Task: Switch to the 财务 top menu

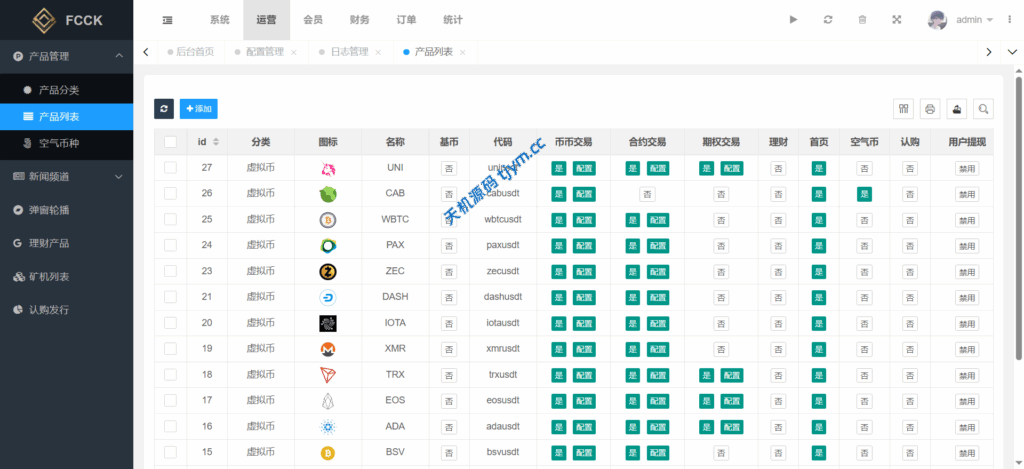Action: (x=360, y=20)
